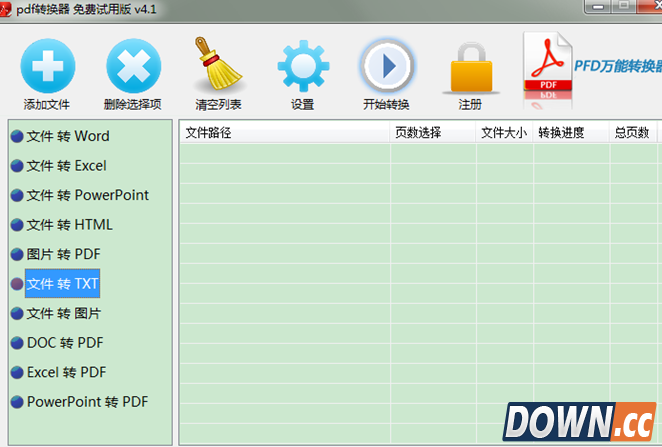Image resolution: width=662 pixels, height=447 pixels.
Task: Select the highlighted 文件 转 TXT mode
Action: tap(62, 283)
